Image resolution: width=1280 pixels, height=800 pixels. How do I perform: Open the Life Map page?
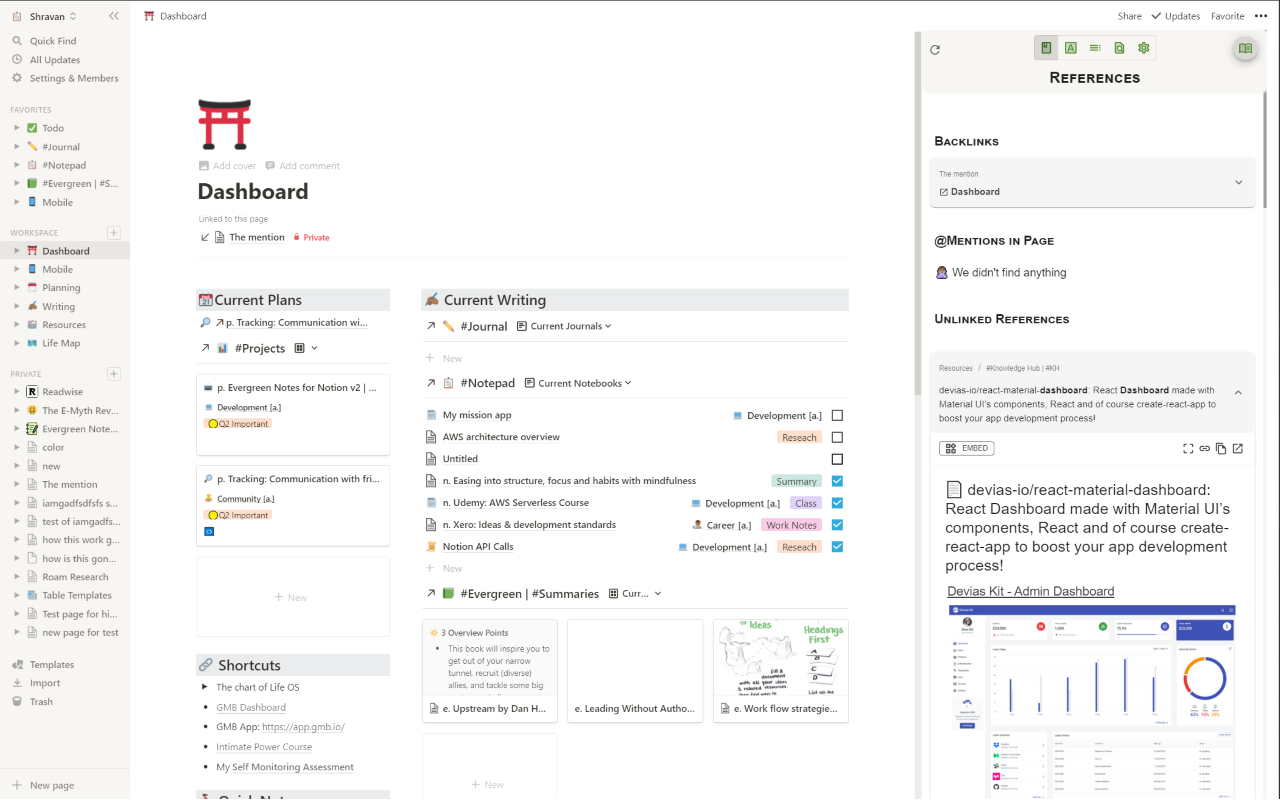[60, 343]
